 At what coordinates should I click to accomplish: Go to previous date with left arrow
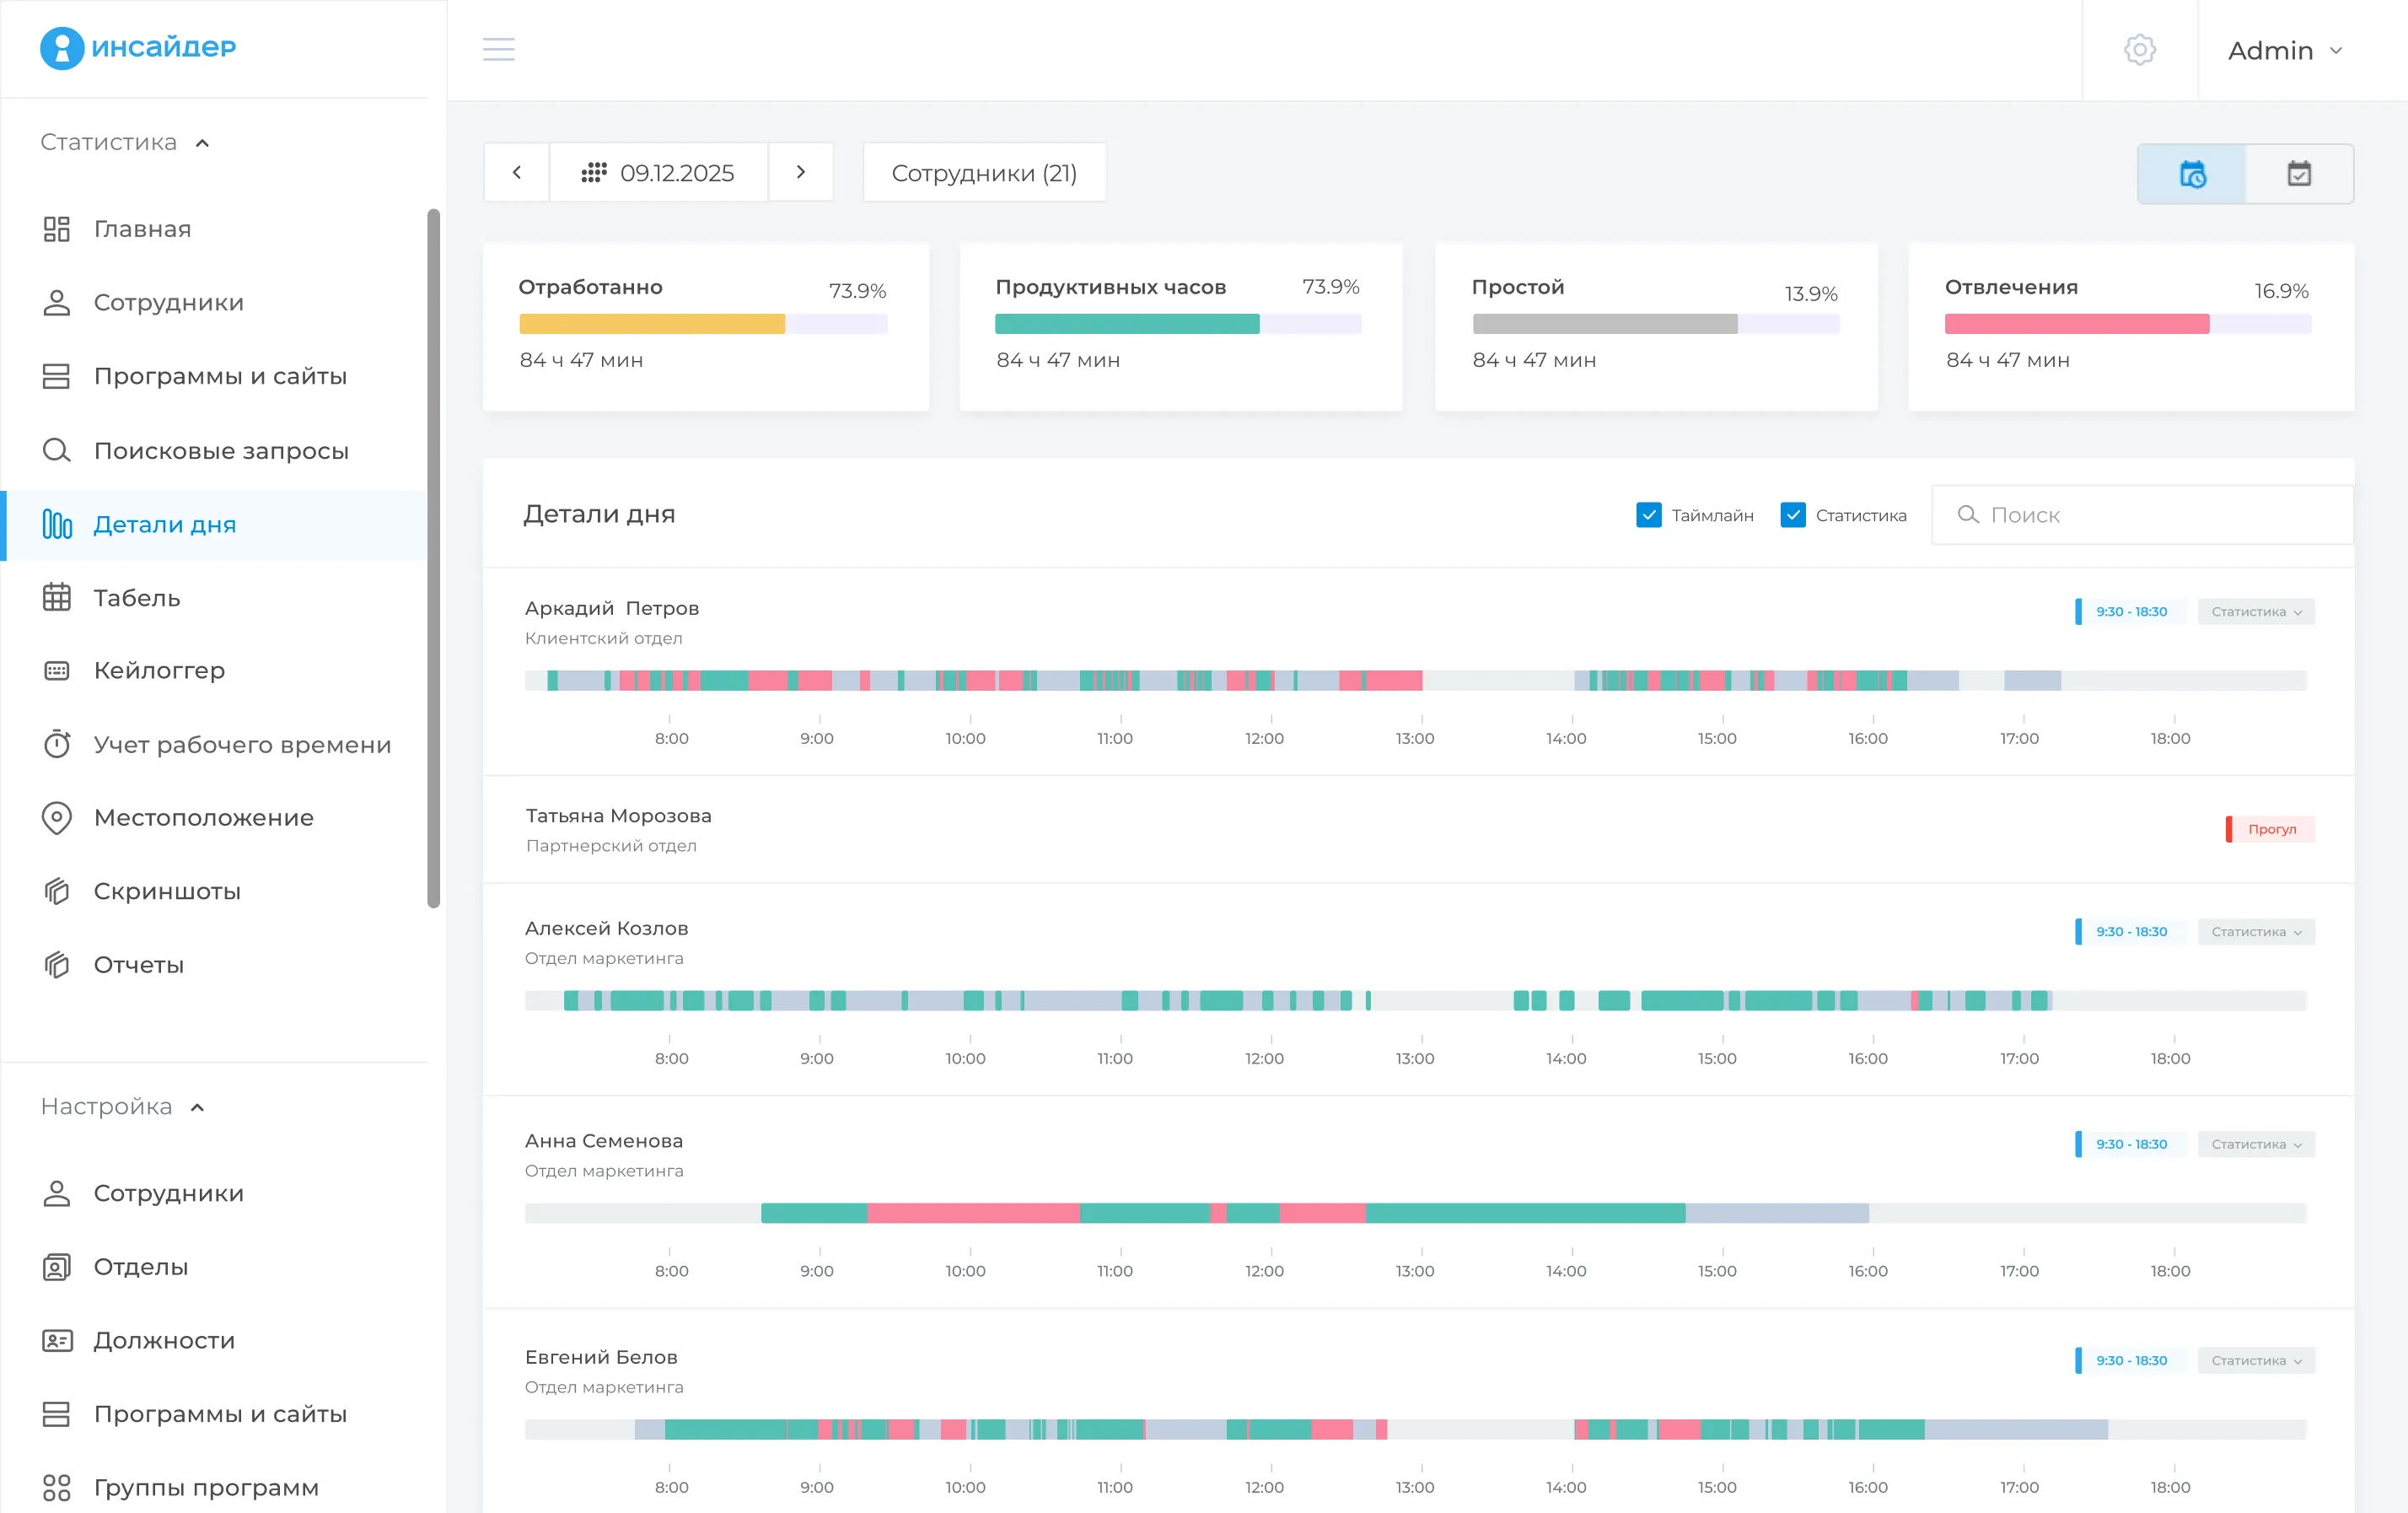516,172
